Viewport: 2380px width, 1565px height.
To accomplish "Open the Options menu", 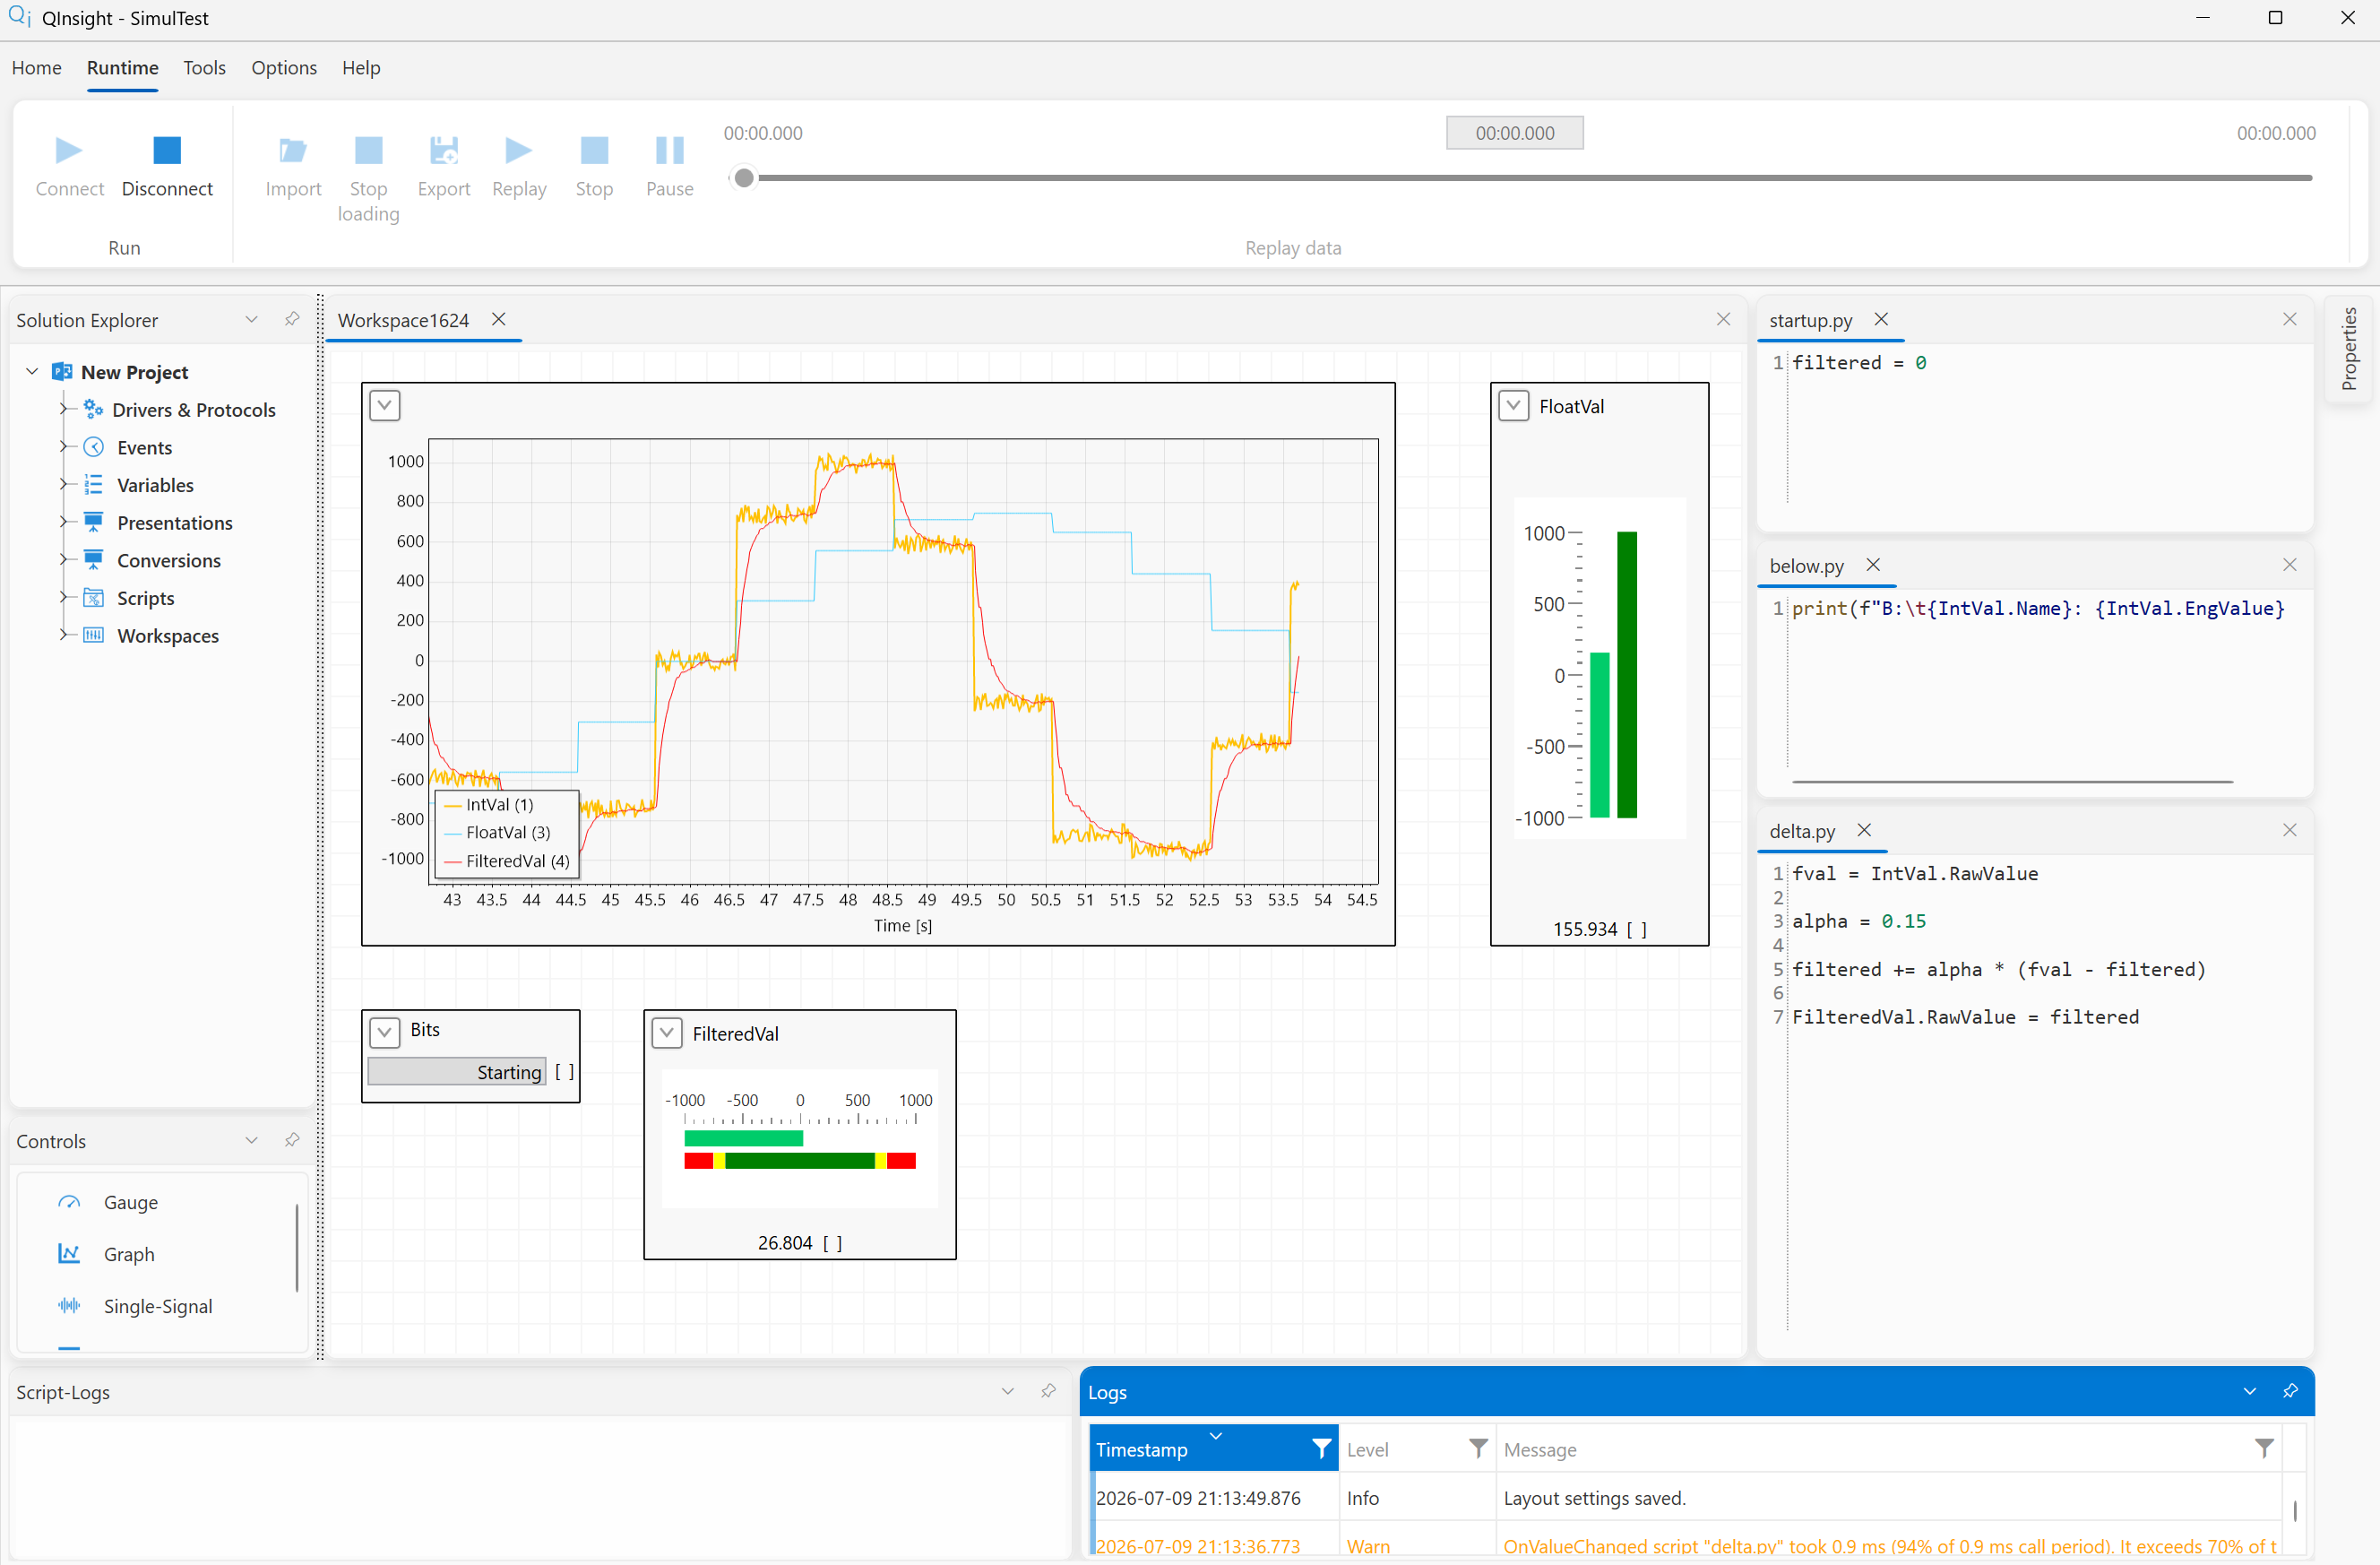I will [284, 67].
